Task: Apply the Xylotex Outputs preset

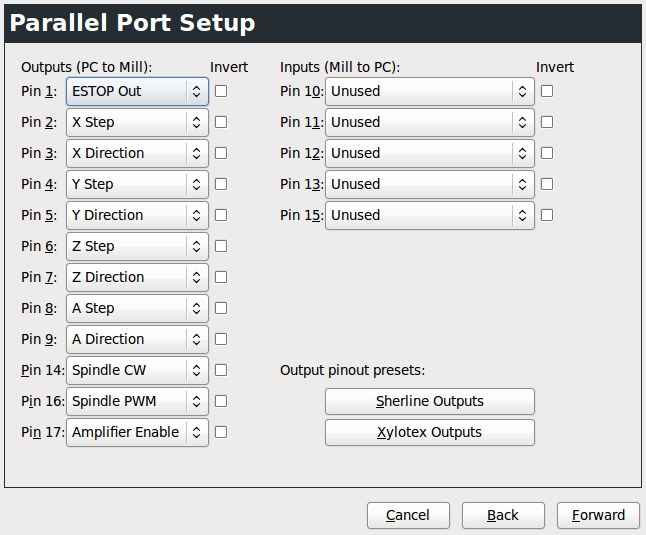Action: click(x=430, y=432)
